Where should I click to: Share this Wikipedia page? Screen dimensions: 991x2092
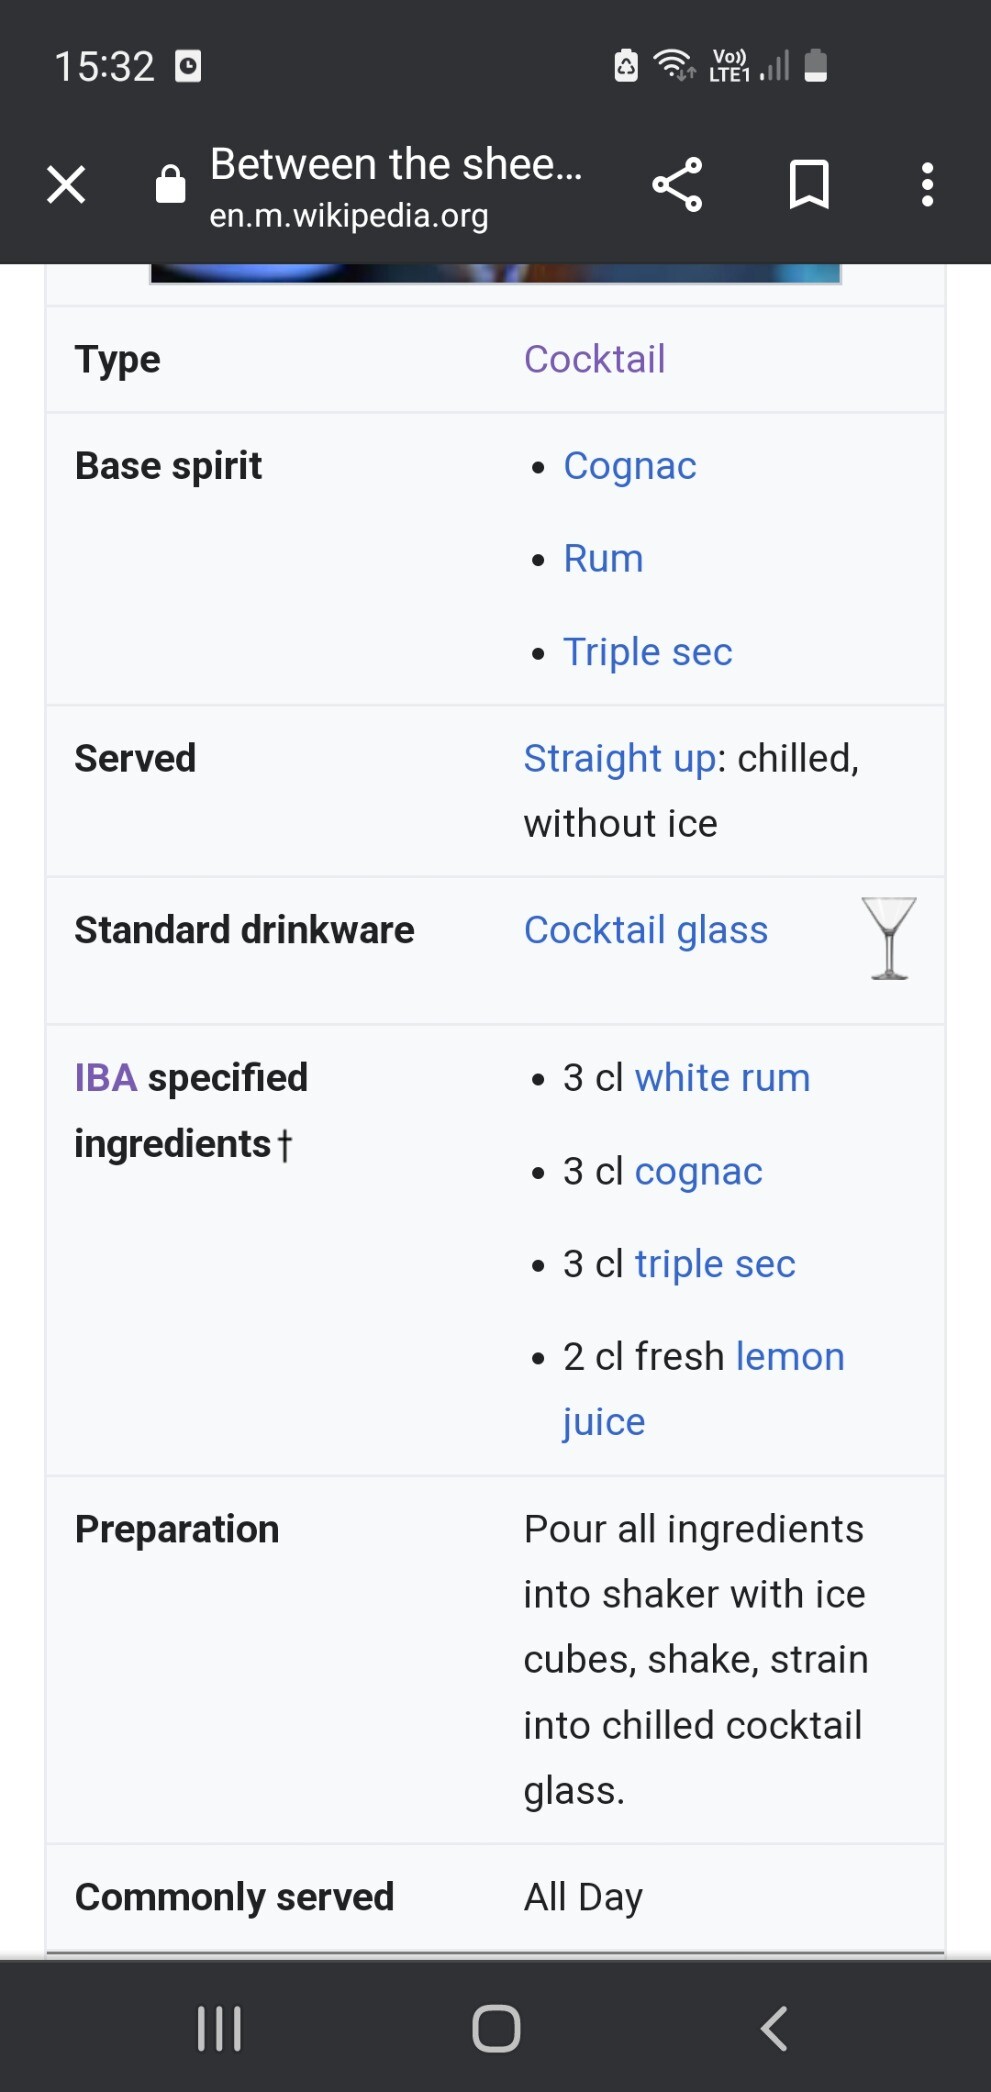point(677,185)
